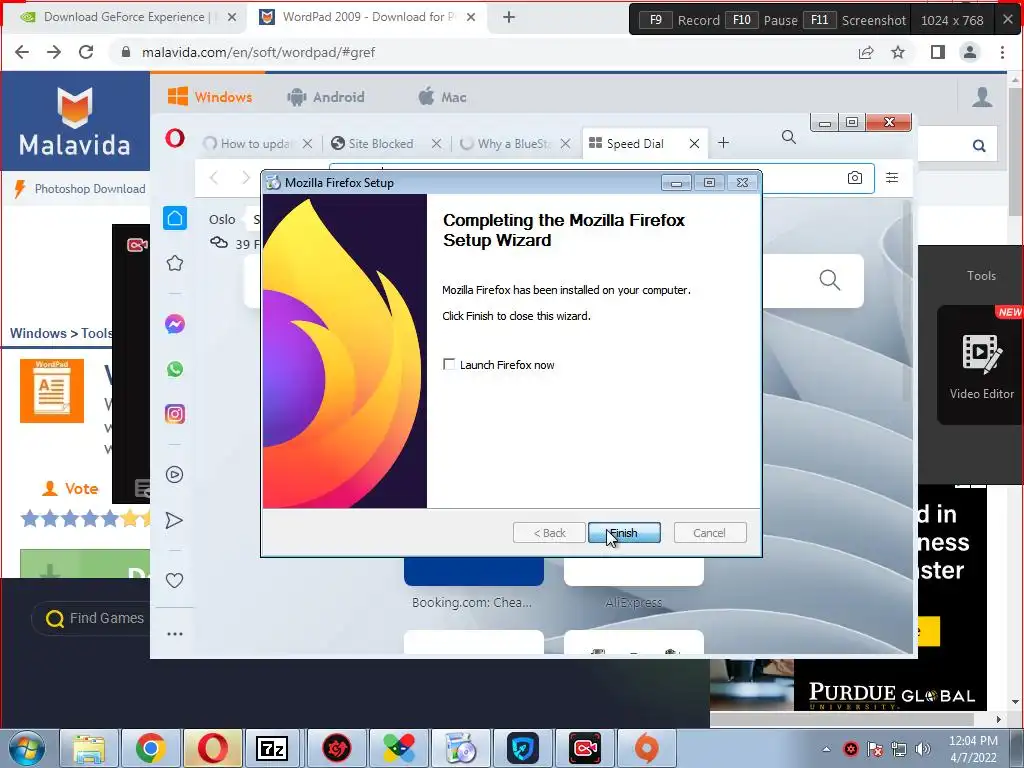Click Opera snapshot camera icon
The image size is (1024, 768).
854,178
